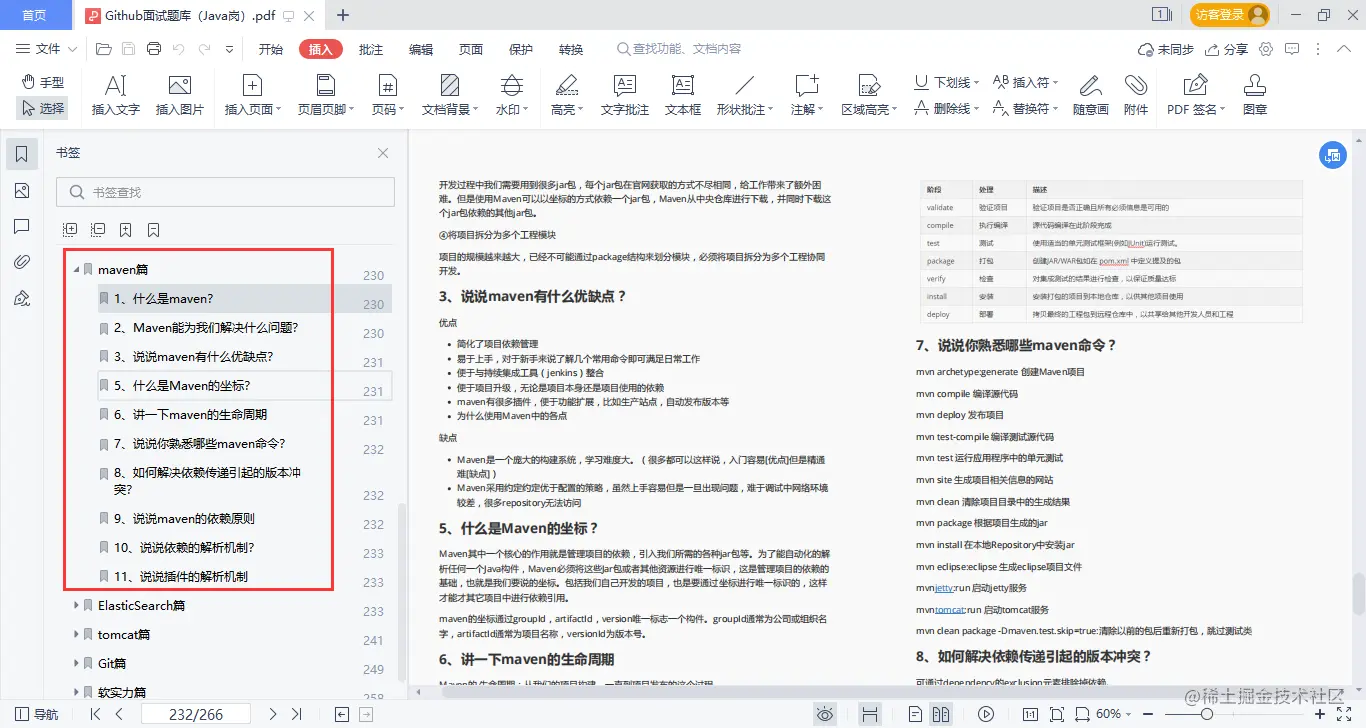This screenshot has width=1366, height=728.
Task: Switch to the 批注 ribbon tab
Action: tap(370, 48)
